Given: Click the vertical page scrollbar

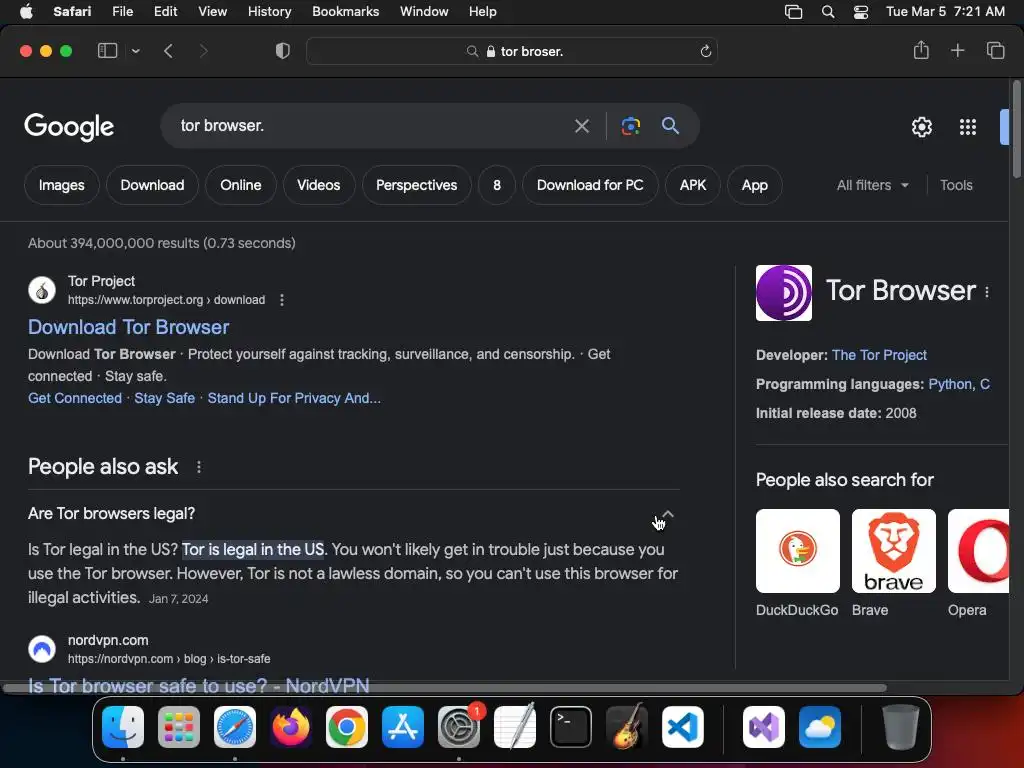Looking at the screenshot, I should [1016, 129].
